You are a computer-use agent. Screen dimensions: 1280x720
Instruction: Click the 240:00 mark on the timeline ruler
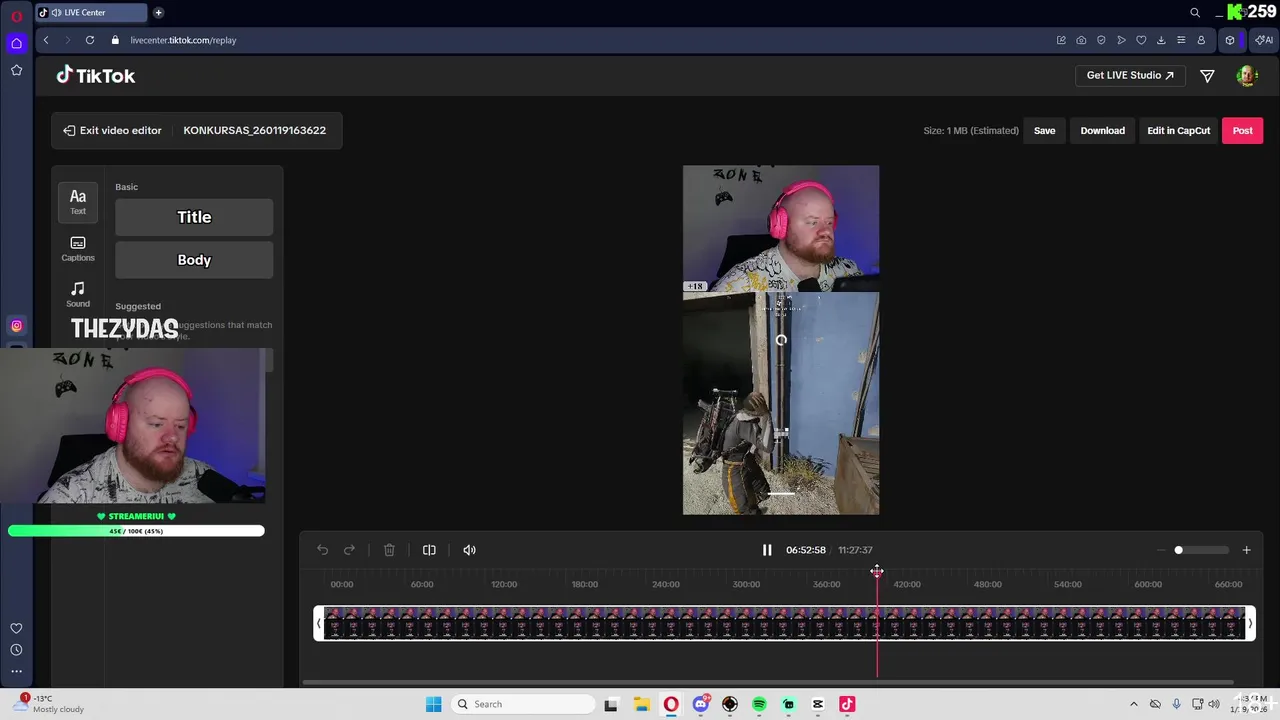click(666, 584)
